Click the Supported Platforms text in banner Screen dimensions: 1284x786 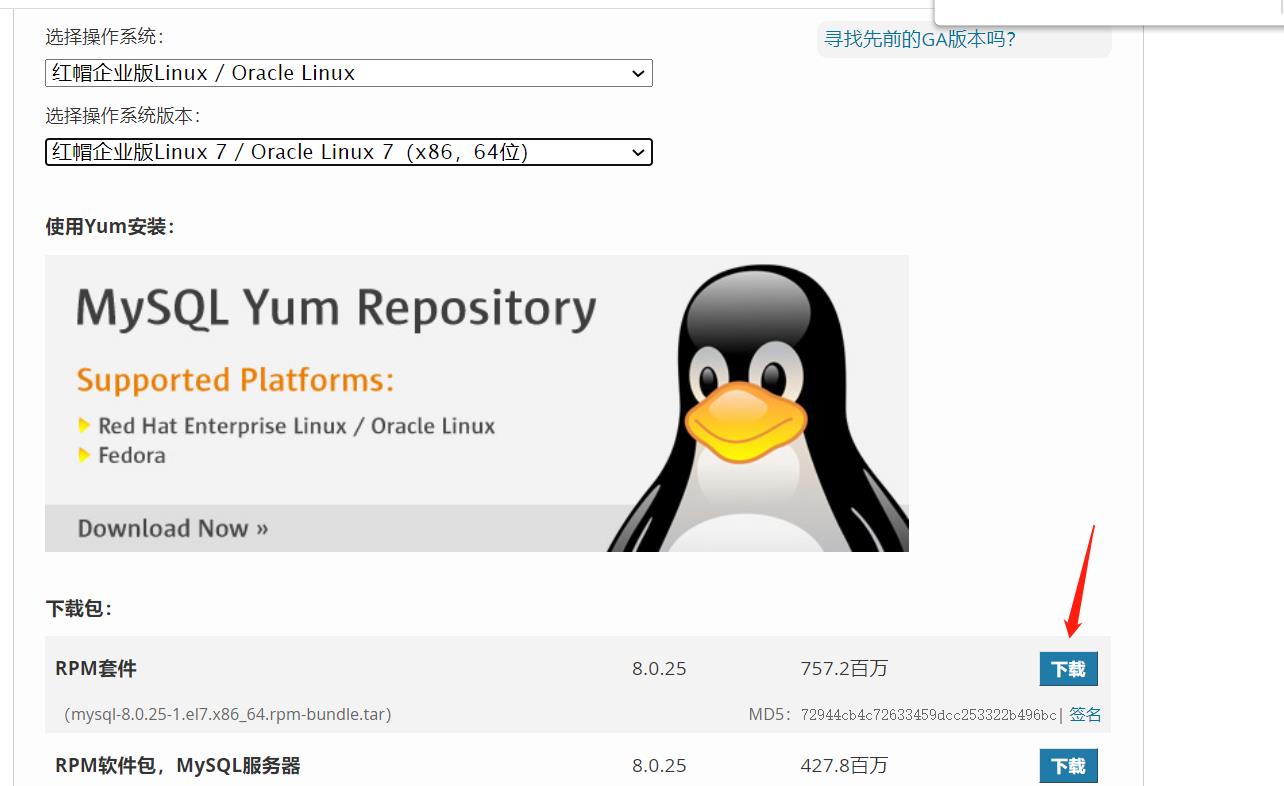click(x=235, y=380)
